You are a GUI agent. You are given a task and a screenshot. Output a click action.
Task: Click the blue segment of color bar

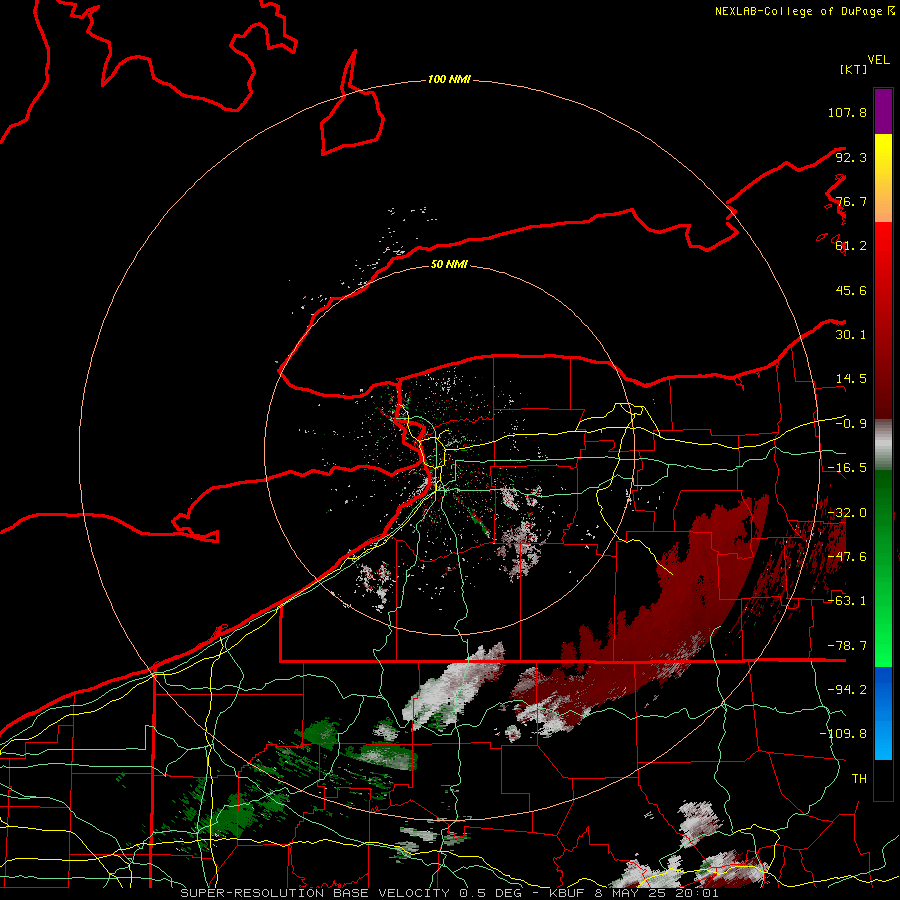[883, 713]
